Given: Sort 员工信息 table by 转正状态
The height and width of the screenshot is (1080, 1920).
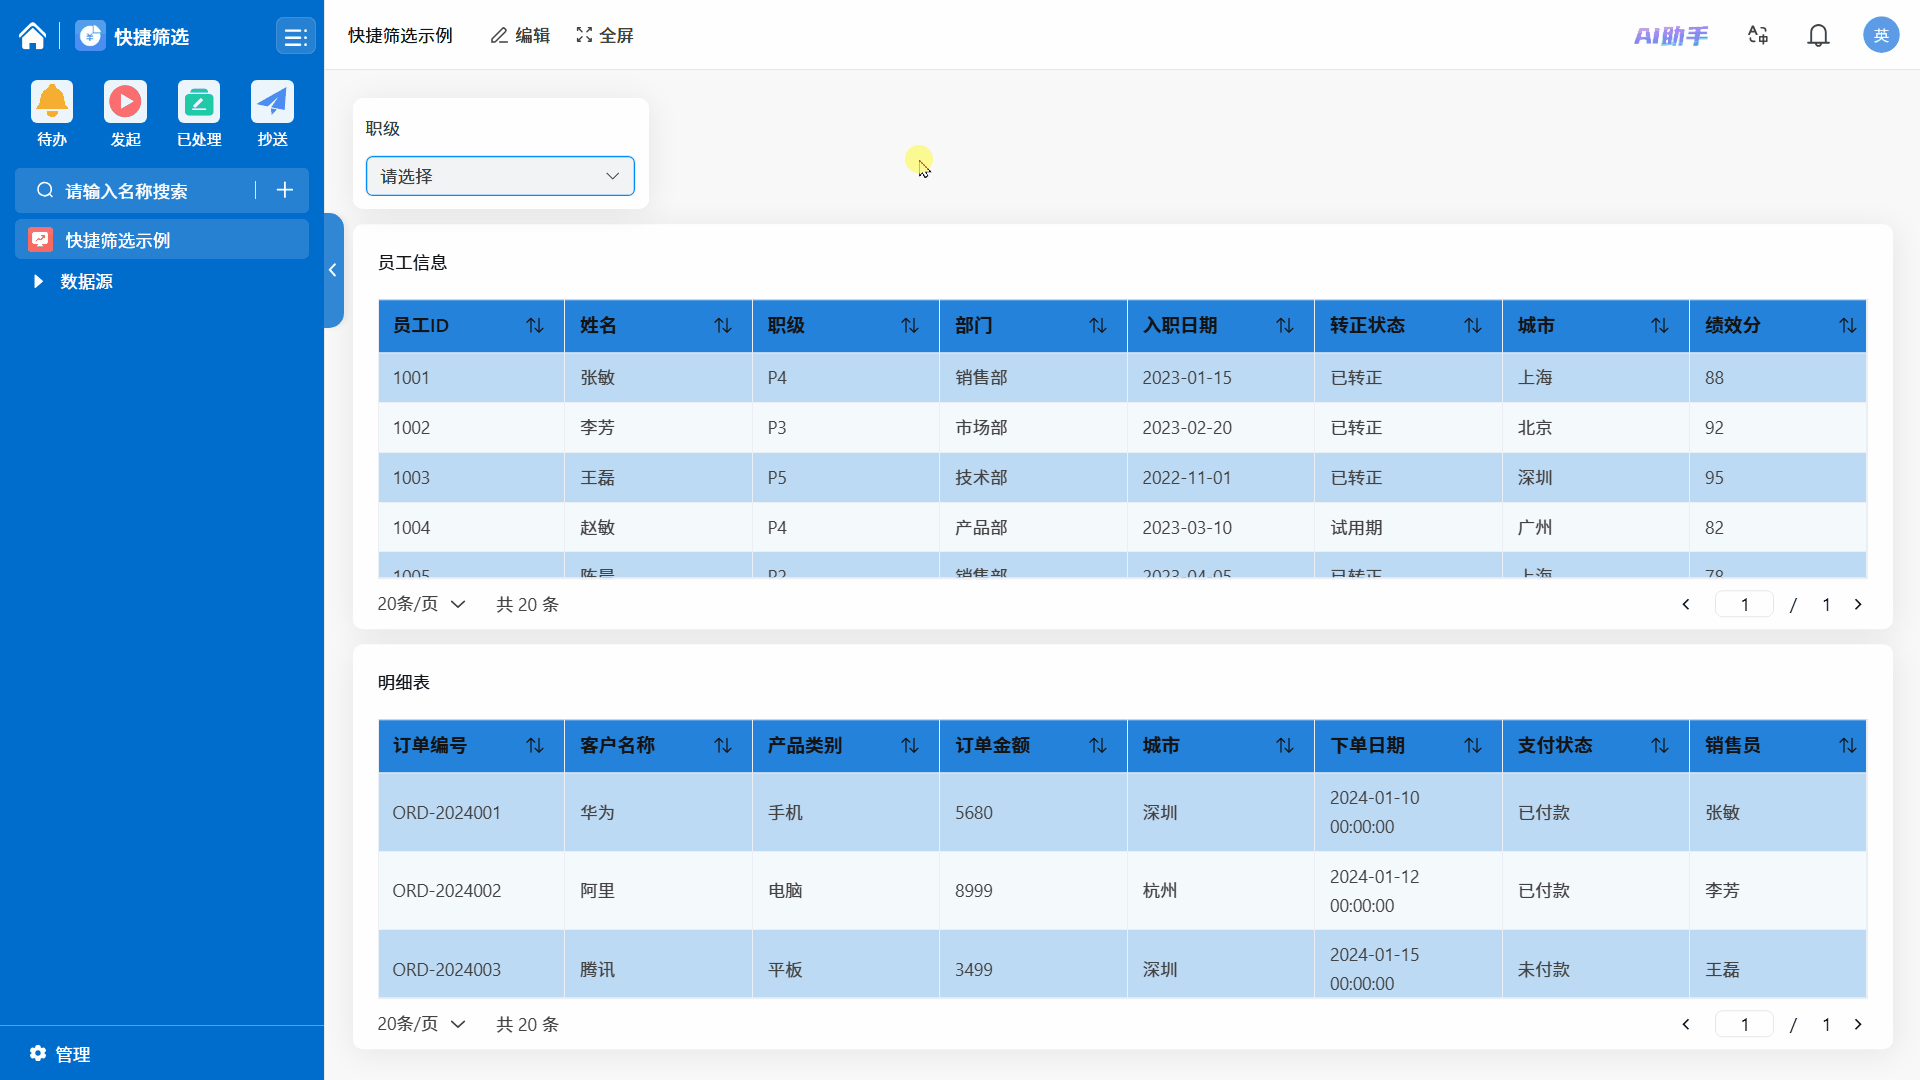Looking at the screenshot, I should pyautogui.click(x=1473, y=326).
